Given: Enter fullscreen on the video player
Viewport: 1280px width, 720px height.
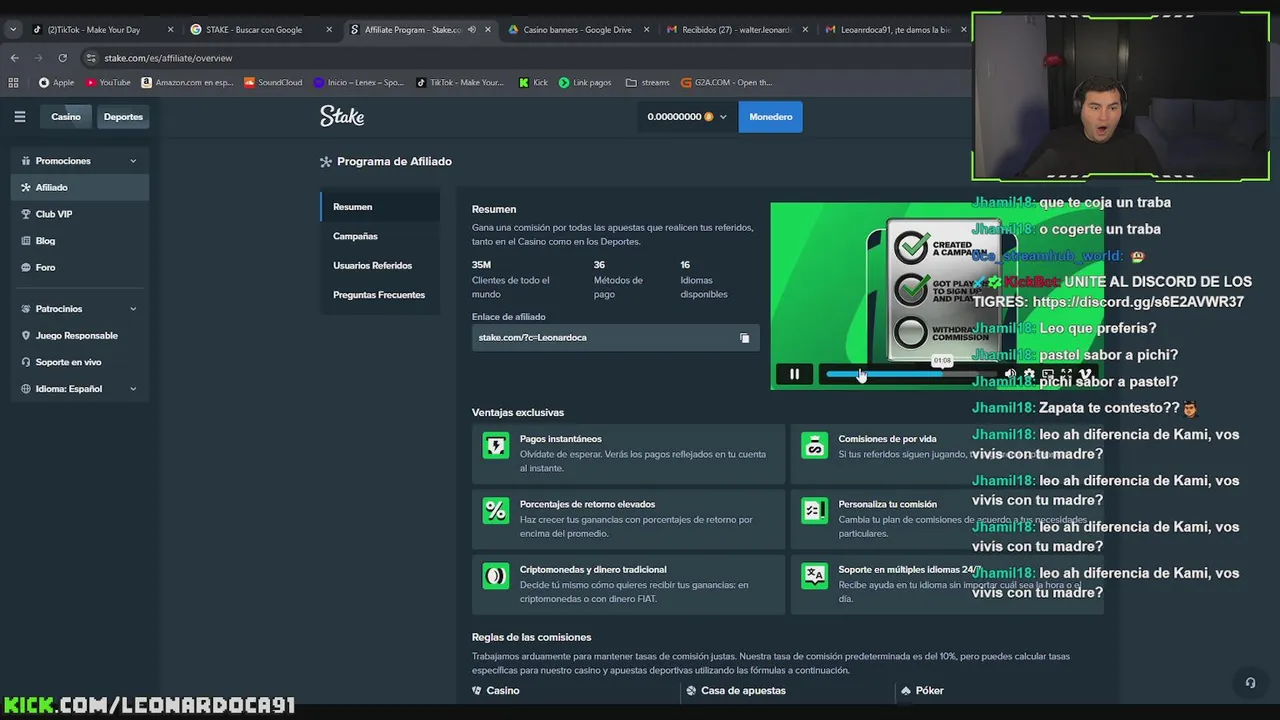Looking at the screenshot, I should pos(1066,374).
